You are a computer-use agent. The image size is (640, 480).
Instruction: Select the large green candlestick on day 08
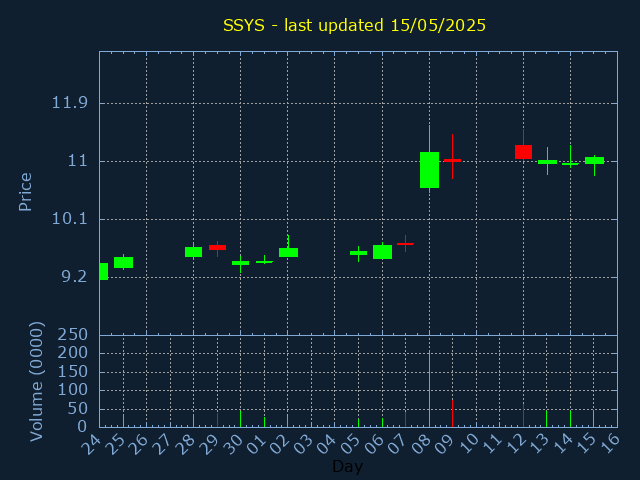pos(429,170)
